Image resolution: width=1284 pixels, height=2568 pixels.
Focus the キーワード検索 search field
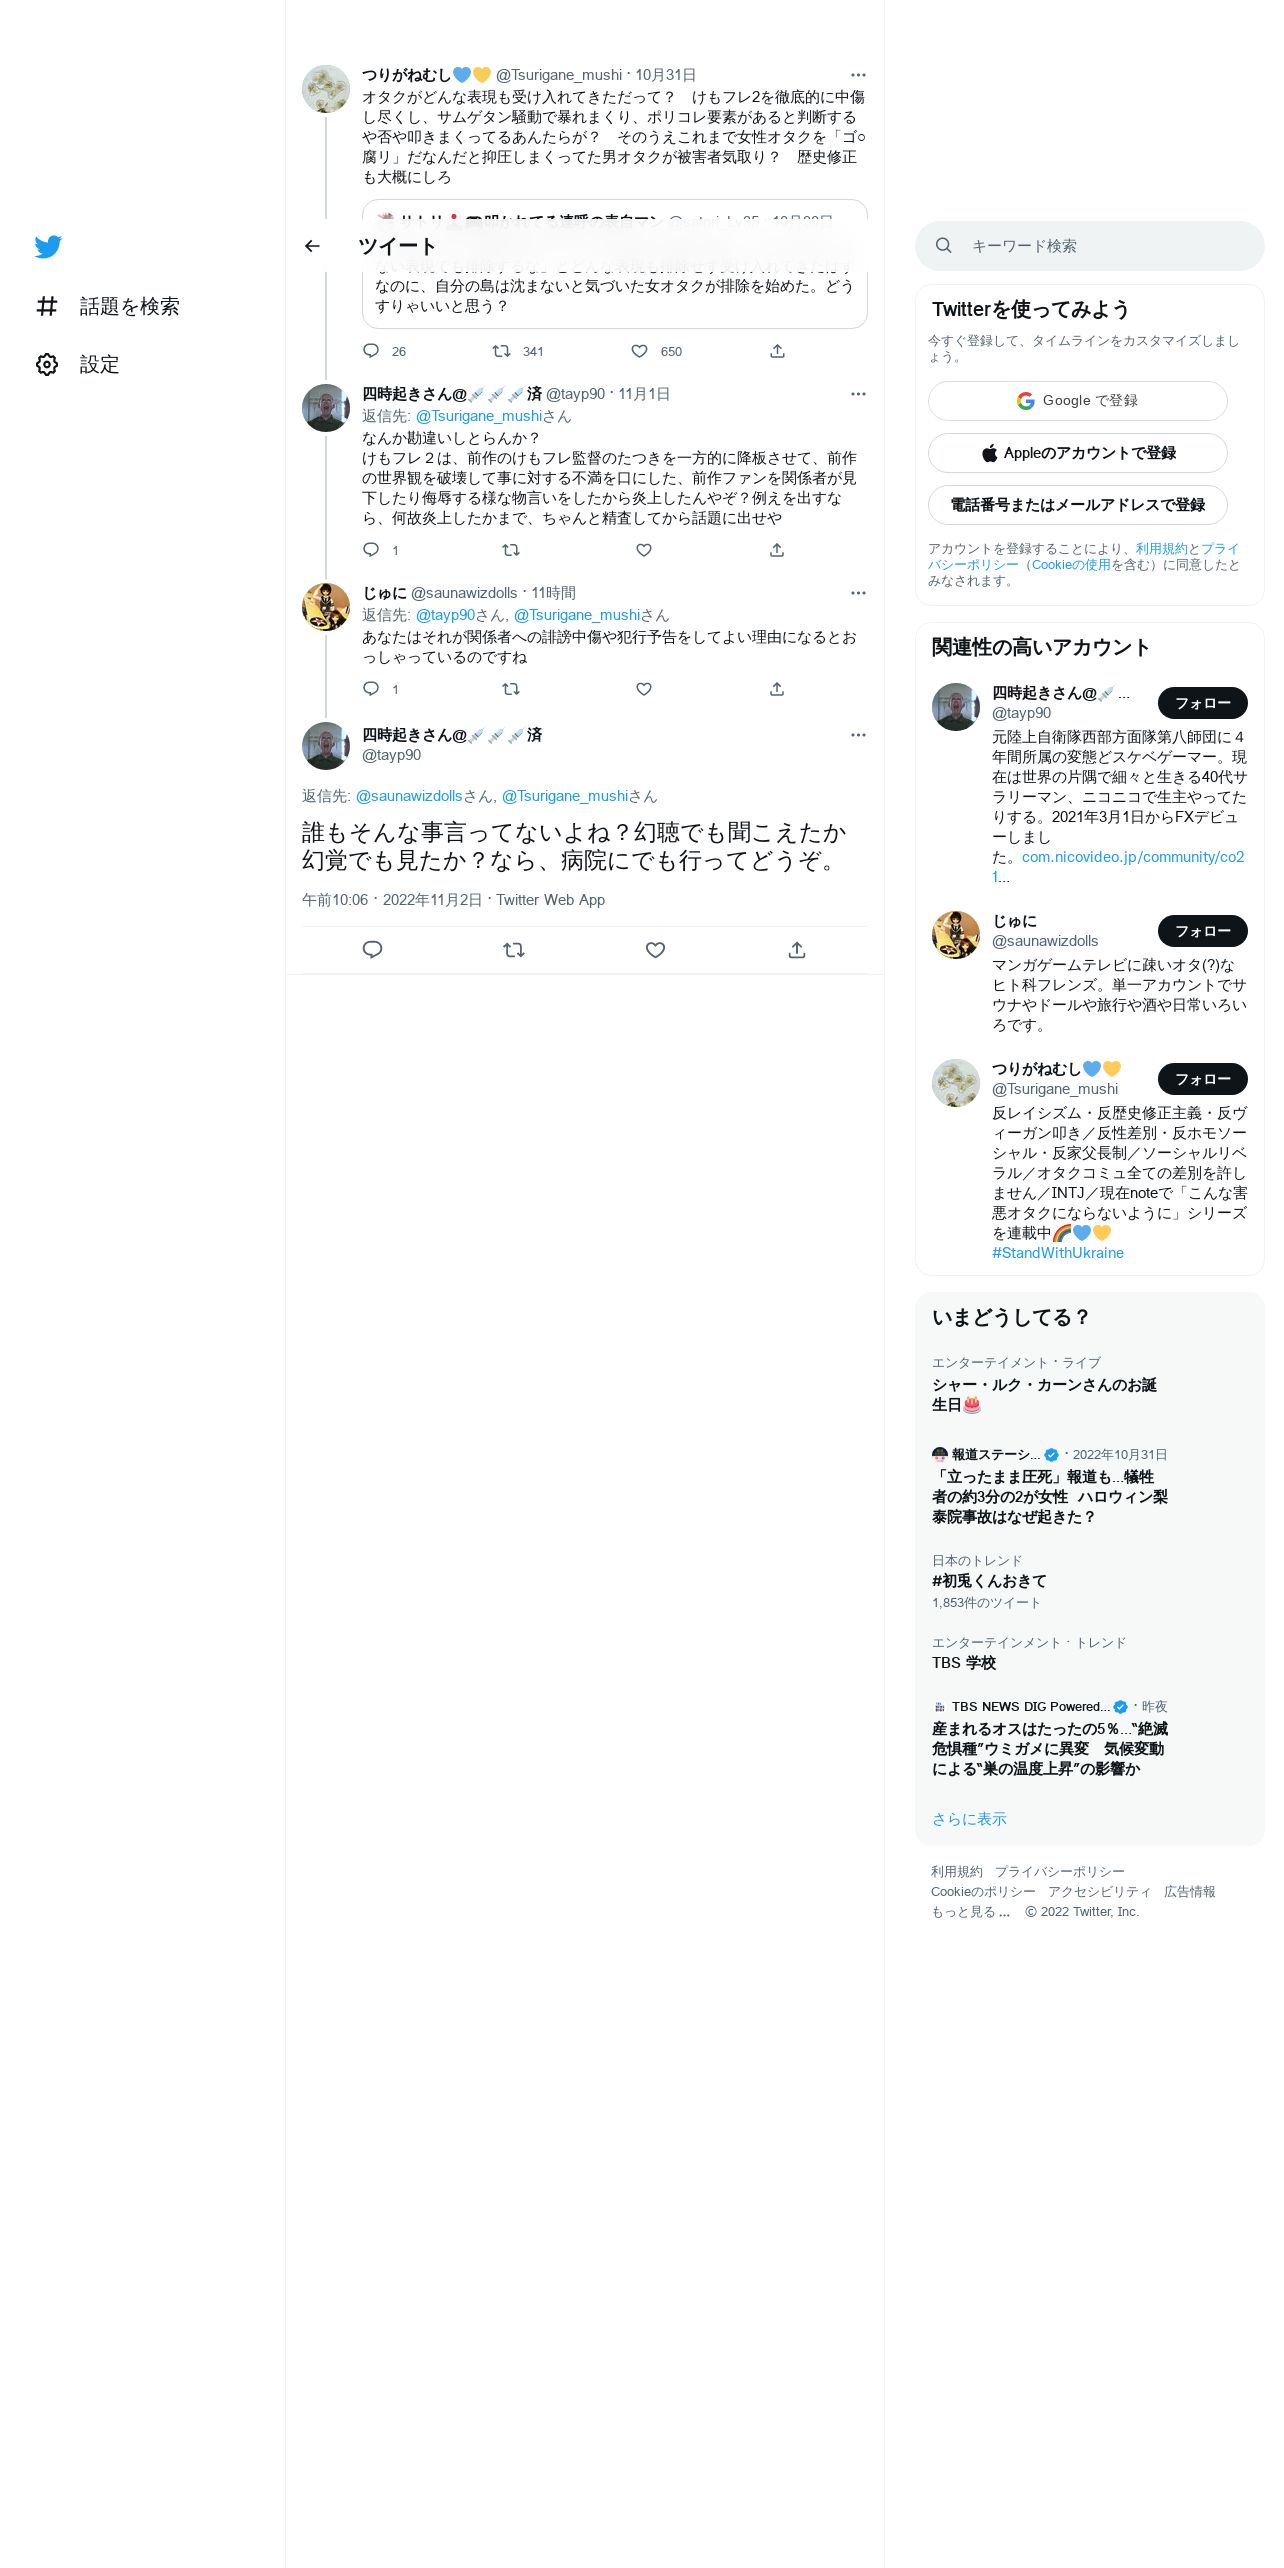click(x=1090, y=246)
